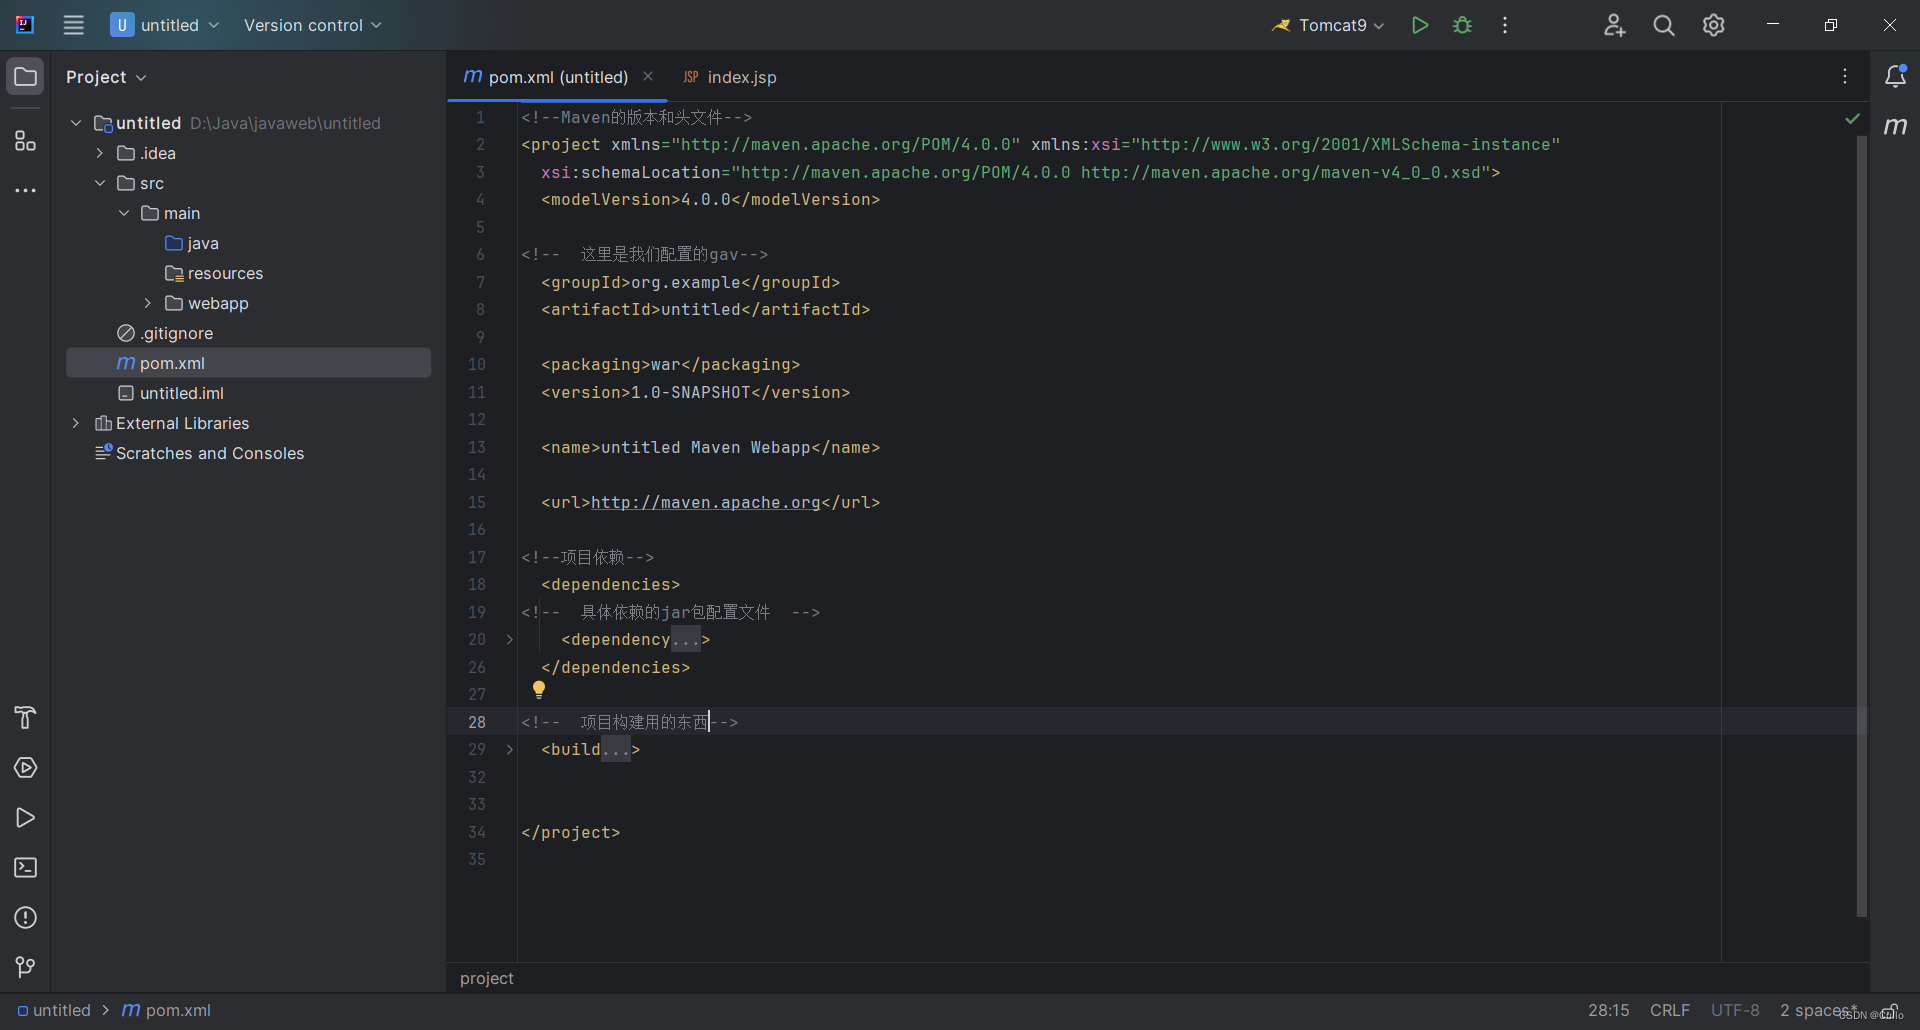Viewport: 1920px width, 1030px height.
Task: Open the Maven tool window
Action: 1895,126
